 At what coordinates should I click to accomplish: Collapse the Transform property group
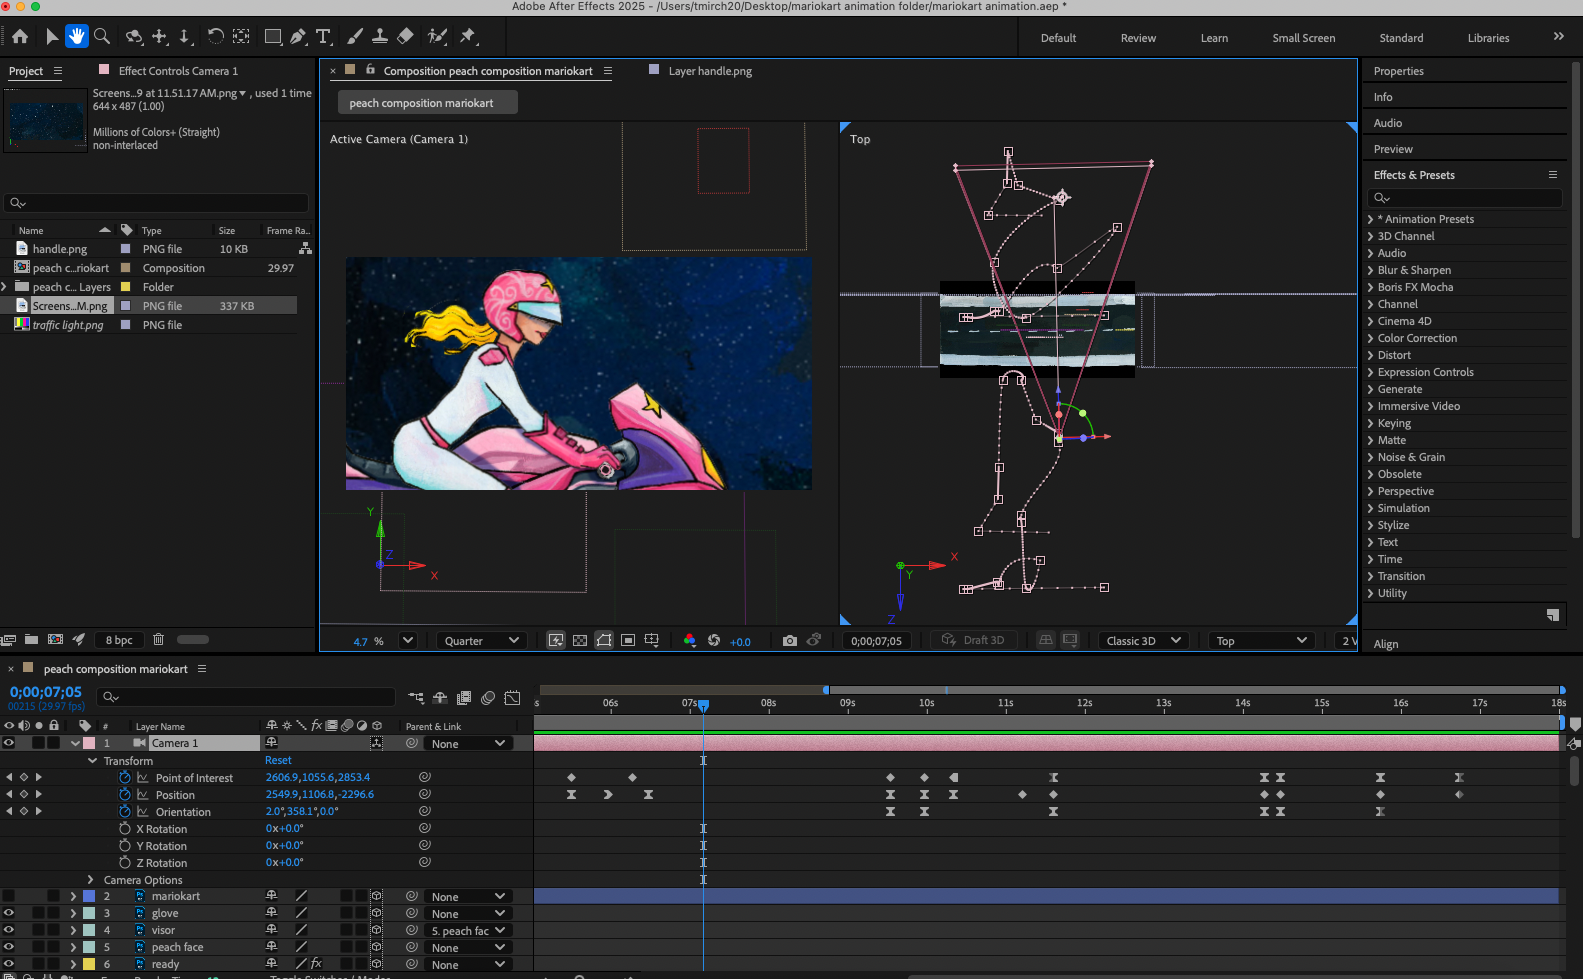[93, 761]
